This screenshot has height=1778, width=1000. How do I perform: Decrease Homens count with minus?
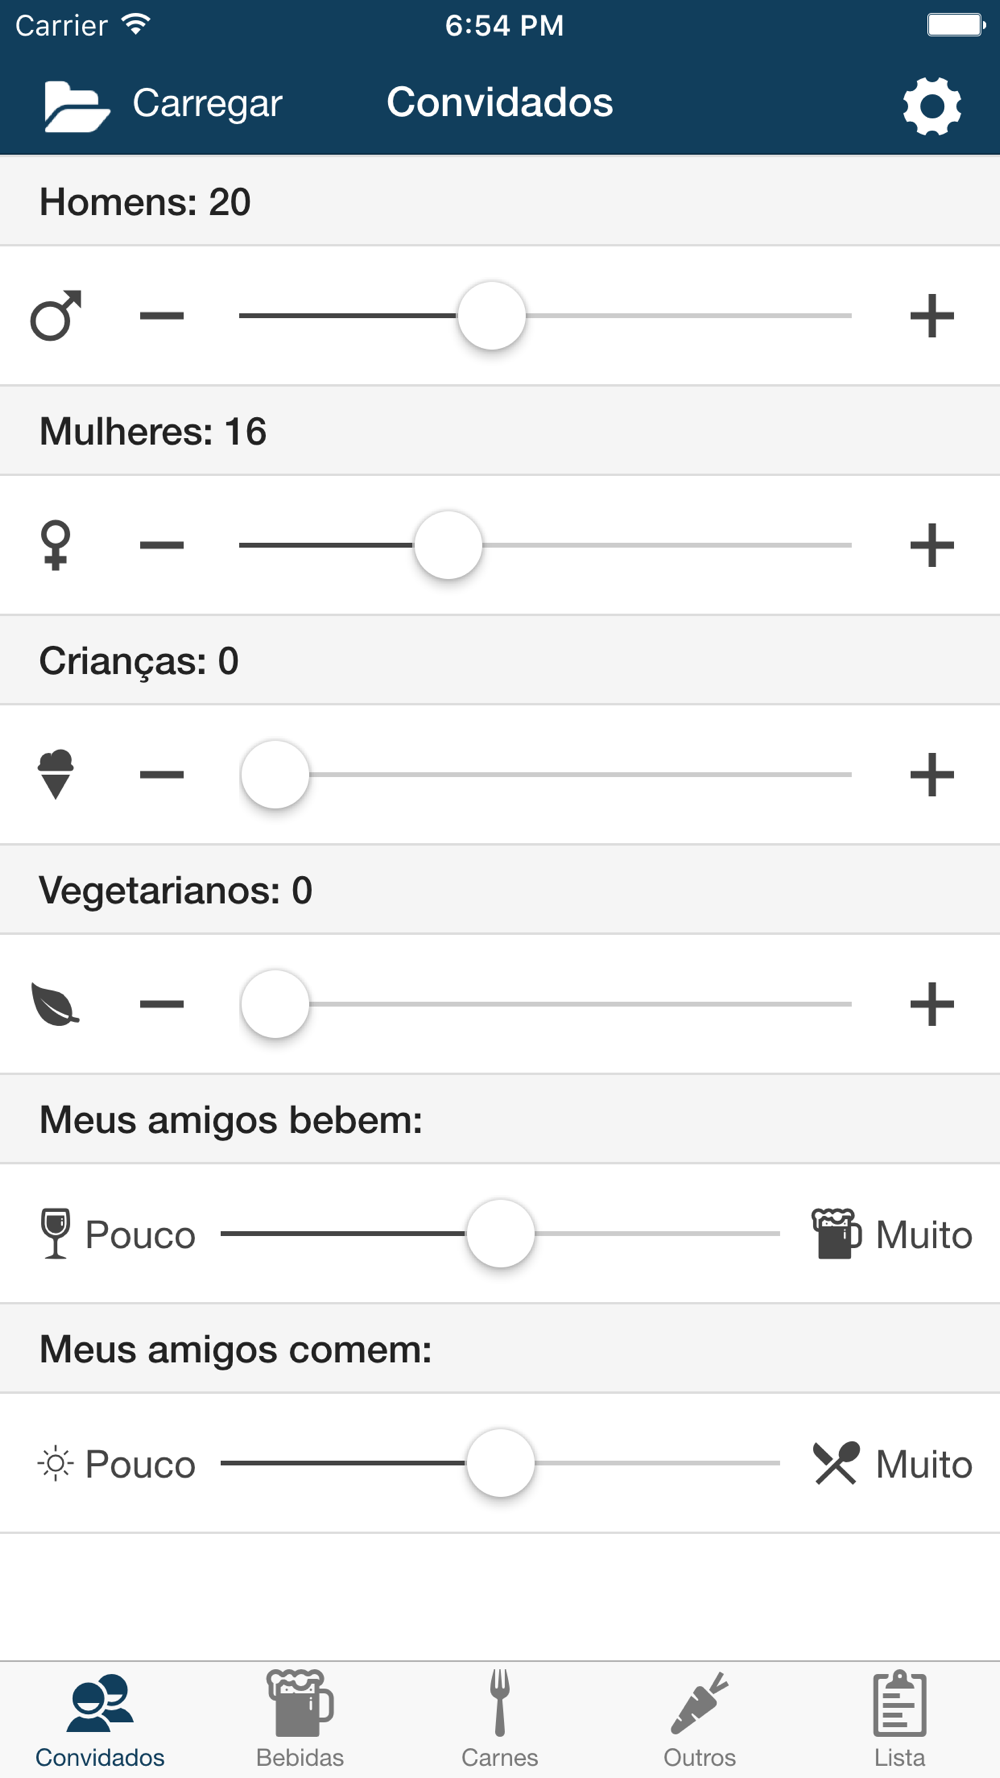tap(162, 316)
